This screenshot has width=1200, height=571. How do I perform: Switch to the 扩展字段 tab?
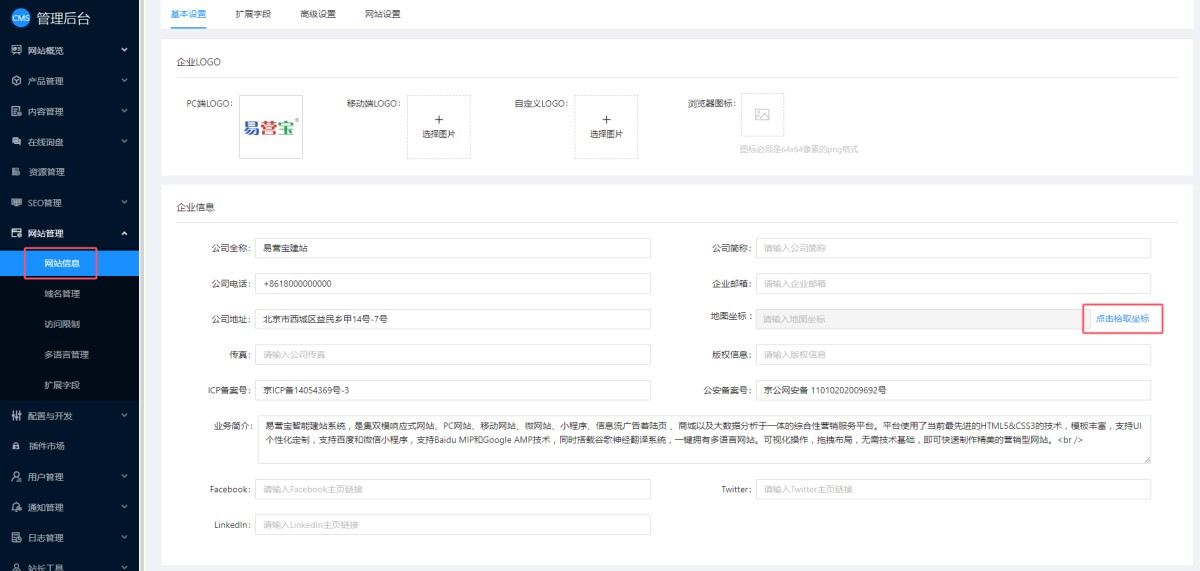coord(253,14)
